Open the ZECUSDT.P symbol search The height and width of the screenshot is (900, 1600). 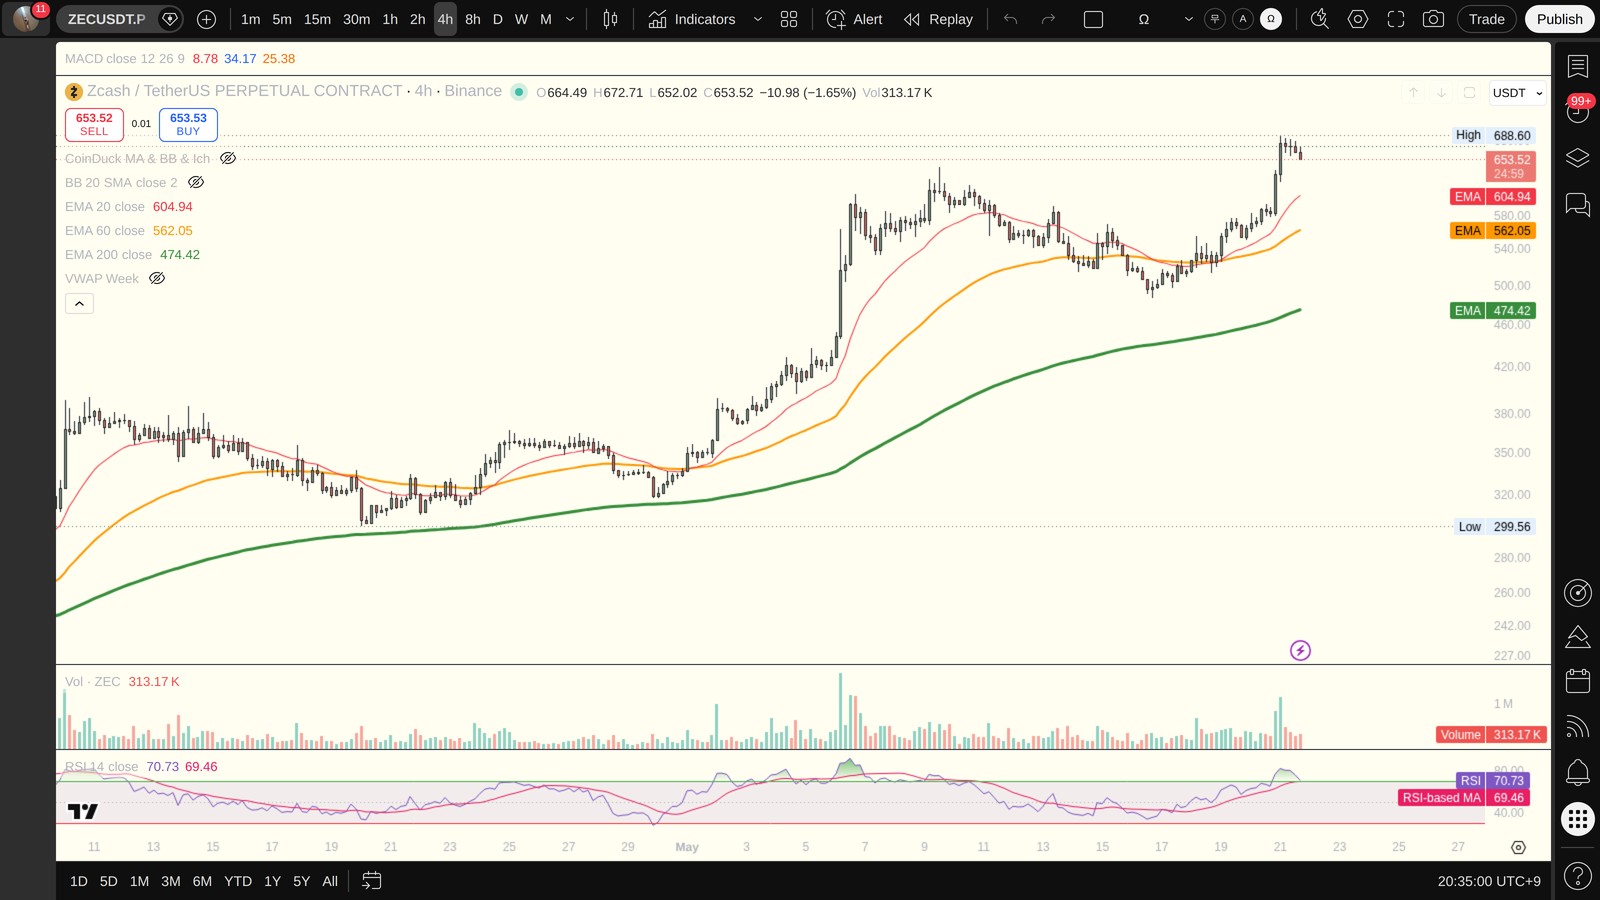(x=107, y=19)
